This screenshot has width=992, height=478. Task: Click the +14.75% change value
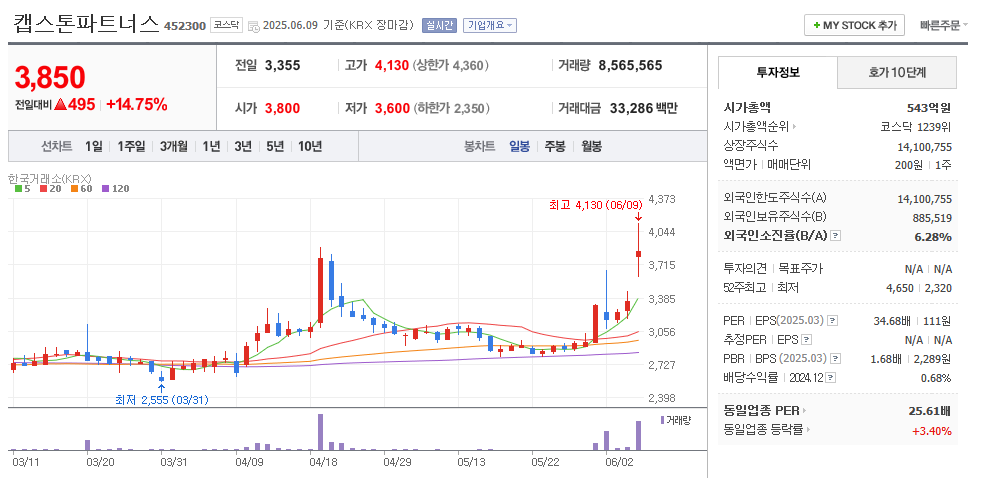(137, 104)
